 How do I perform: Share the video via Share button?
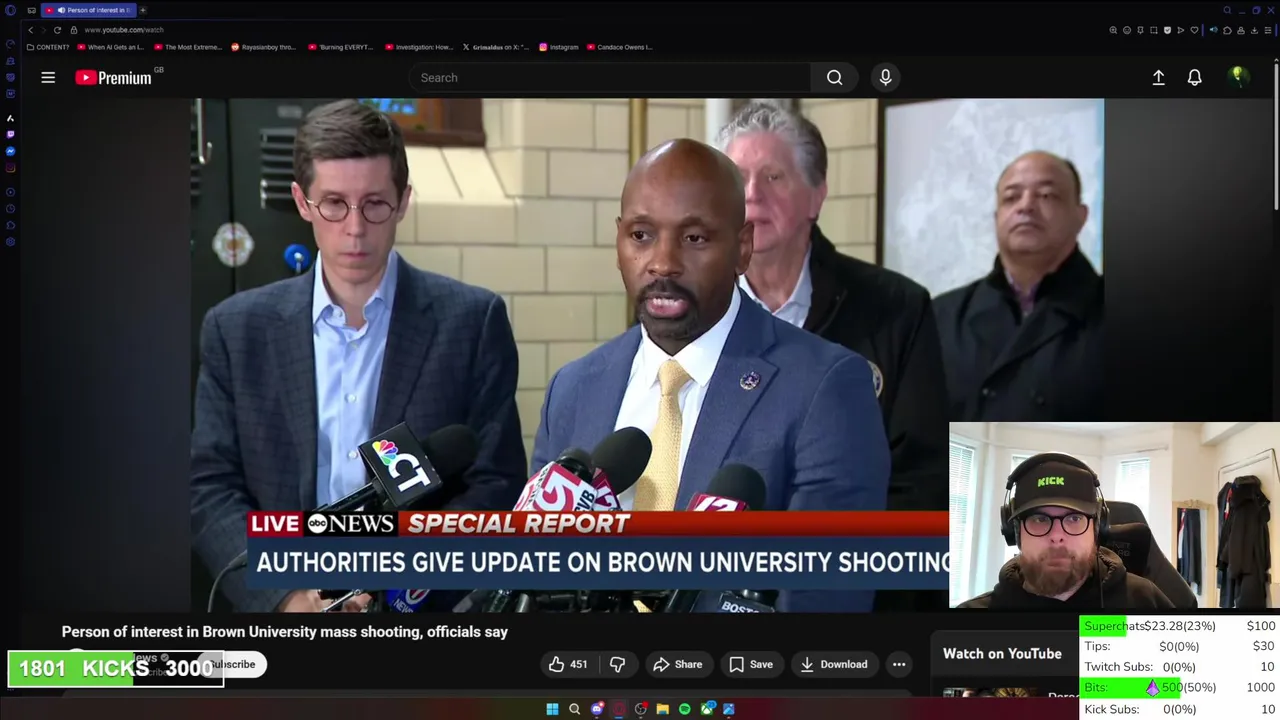tap(677, 664)
